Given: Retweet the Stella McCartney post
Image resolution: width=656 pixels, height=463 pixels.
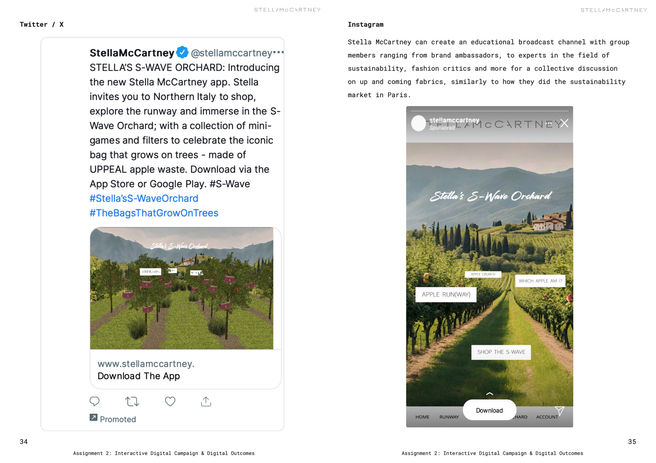Looking at the screenshot, I should point(132,401).
